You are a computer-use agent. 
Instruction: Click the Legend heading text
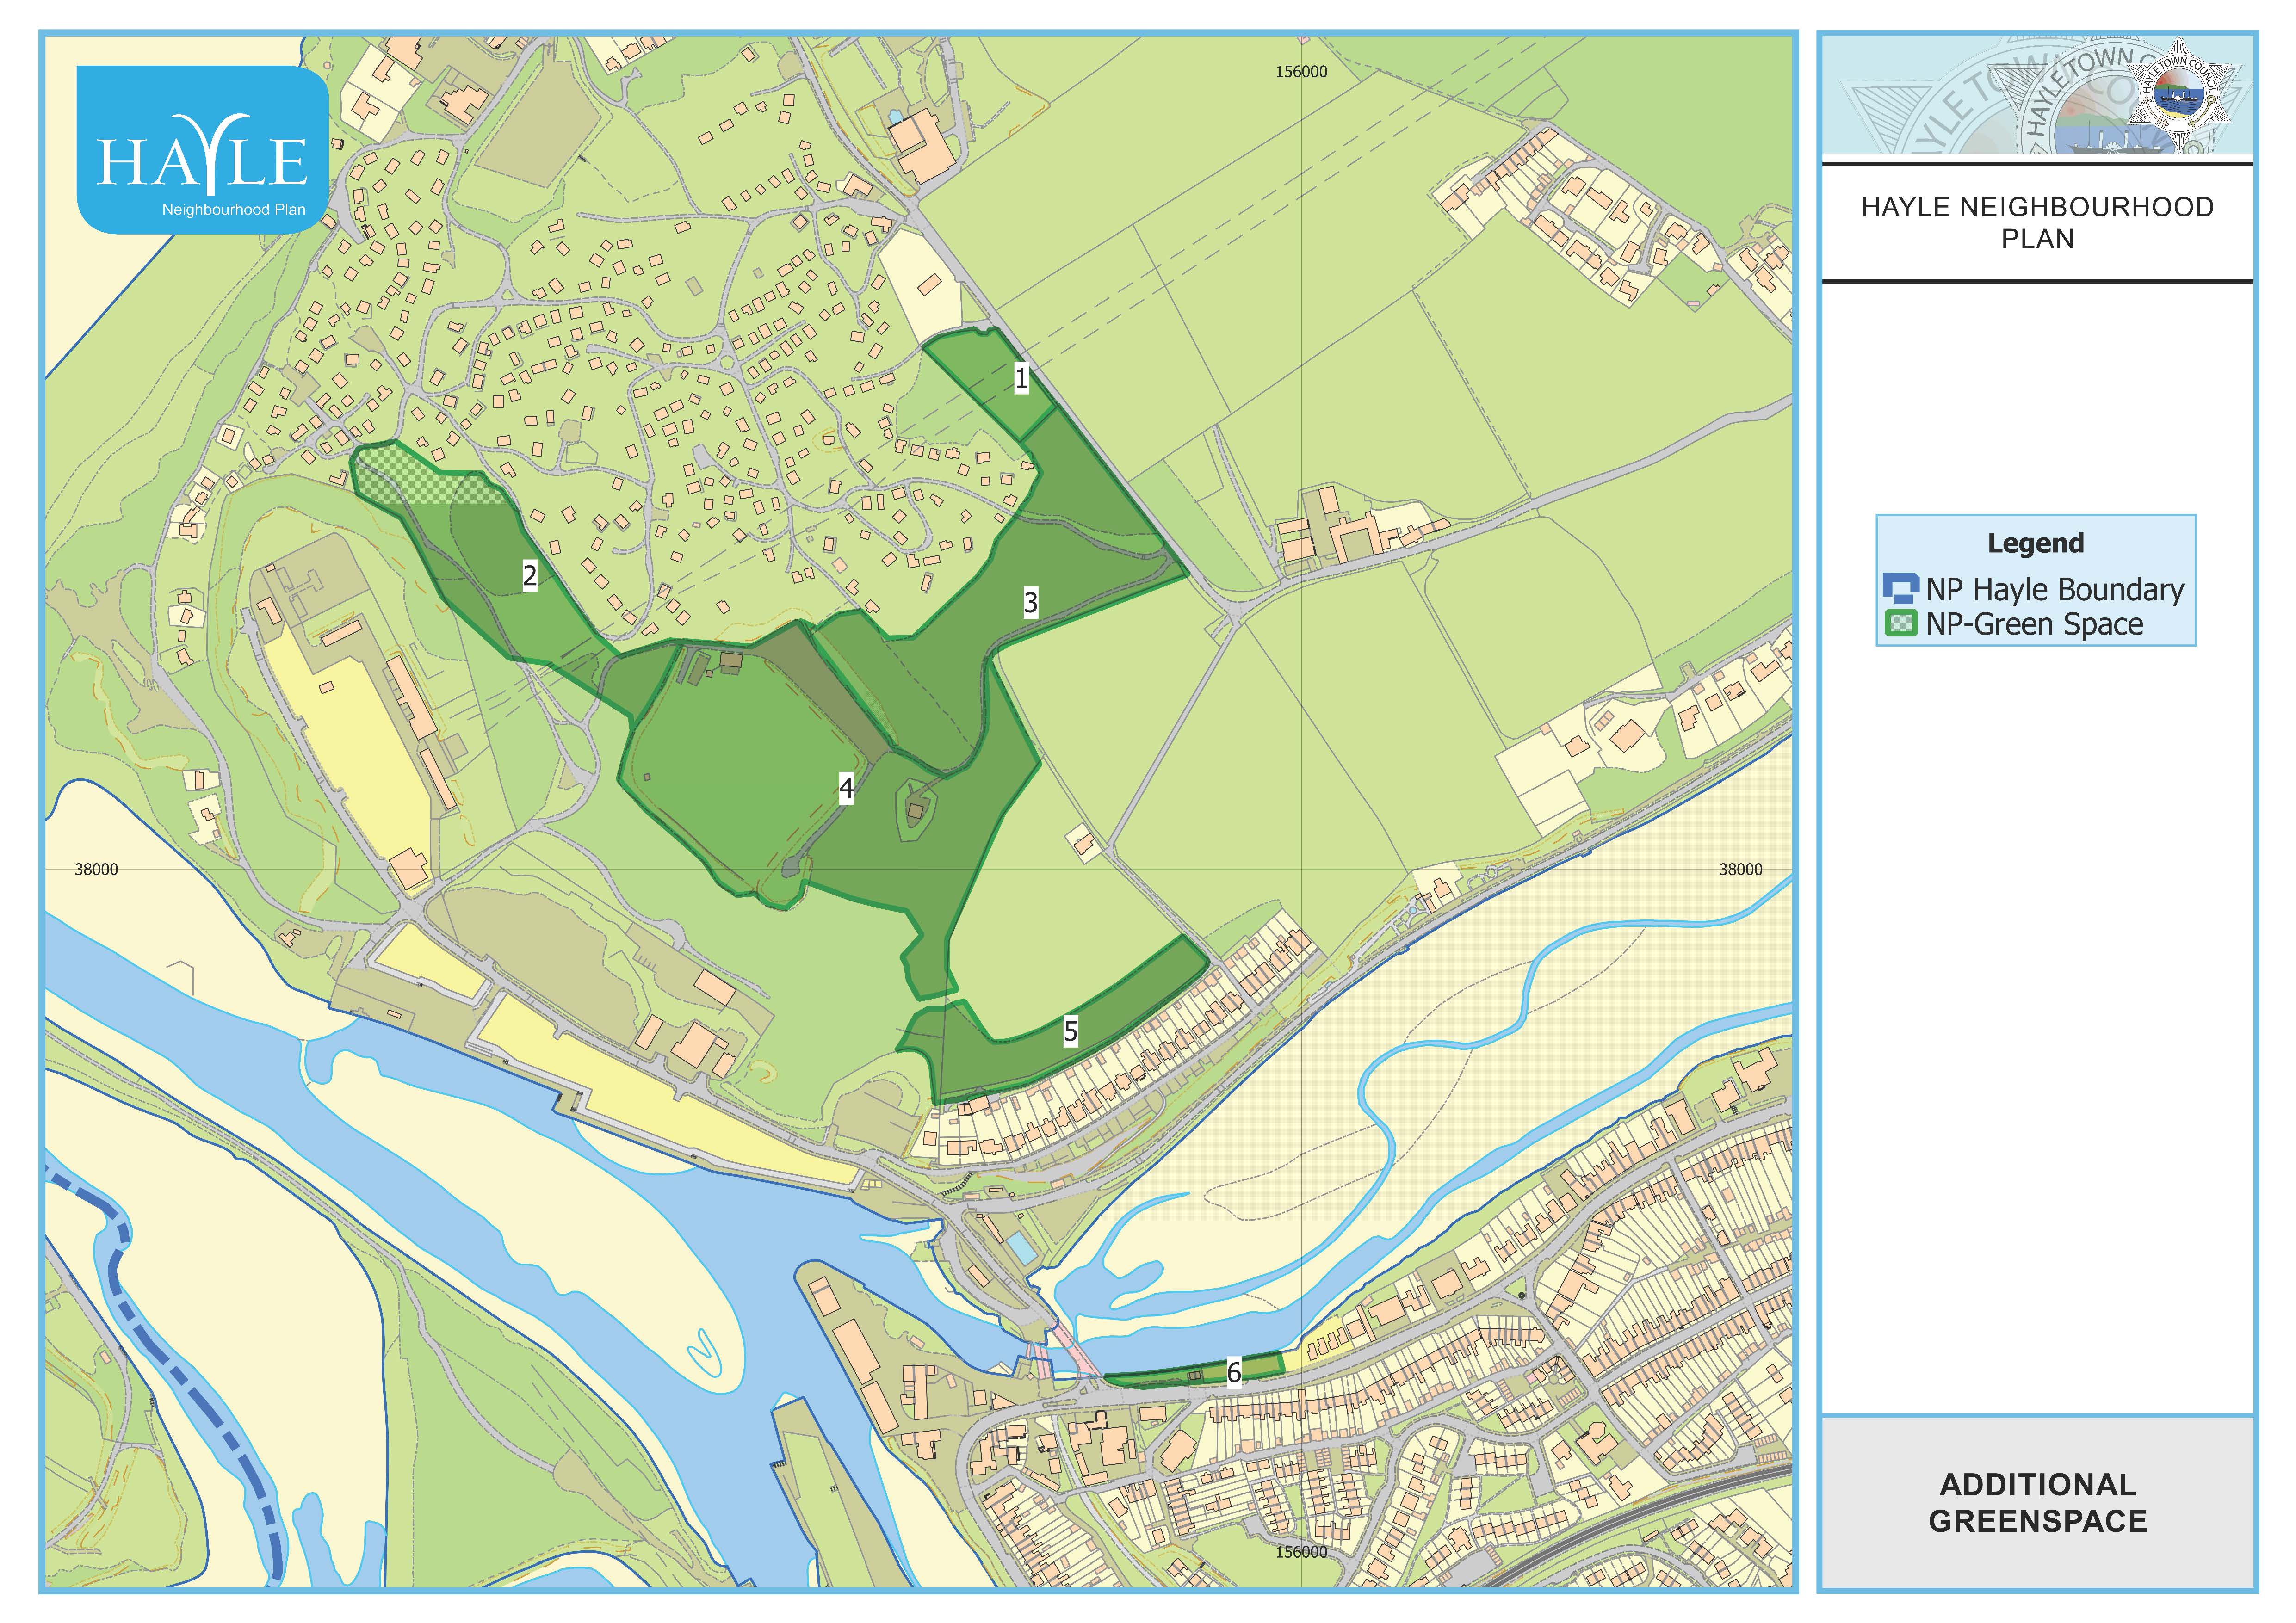2035,543
